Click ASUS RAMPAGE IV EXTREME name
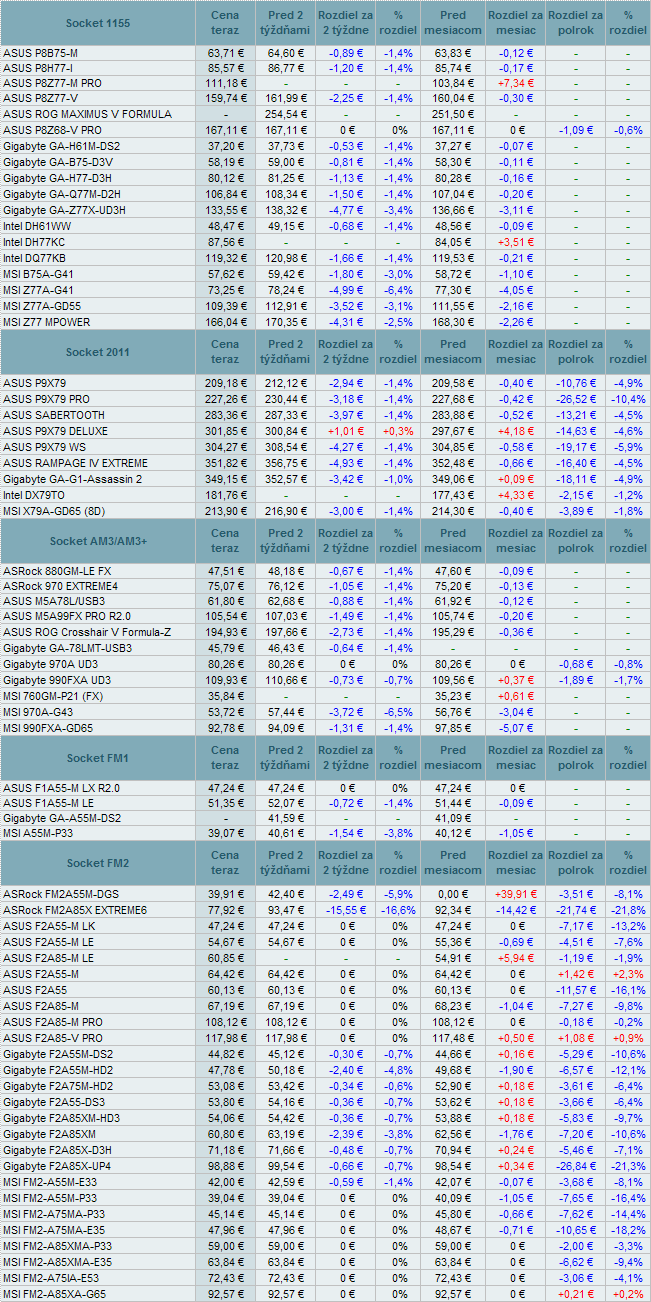 [x=75, y=463]
